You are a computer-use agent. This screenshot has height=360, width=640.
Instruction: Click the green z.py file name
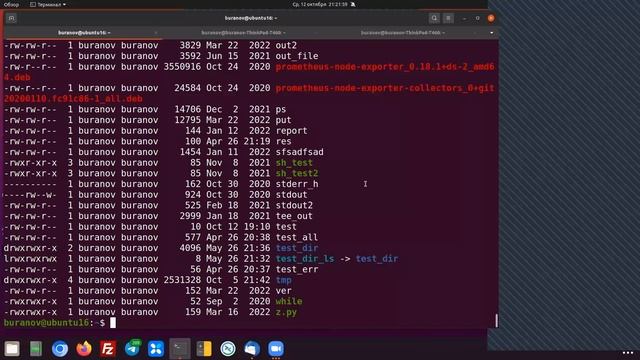tap(286, 312)
